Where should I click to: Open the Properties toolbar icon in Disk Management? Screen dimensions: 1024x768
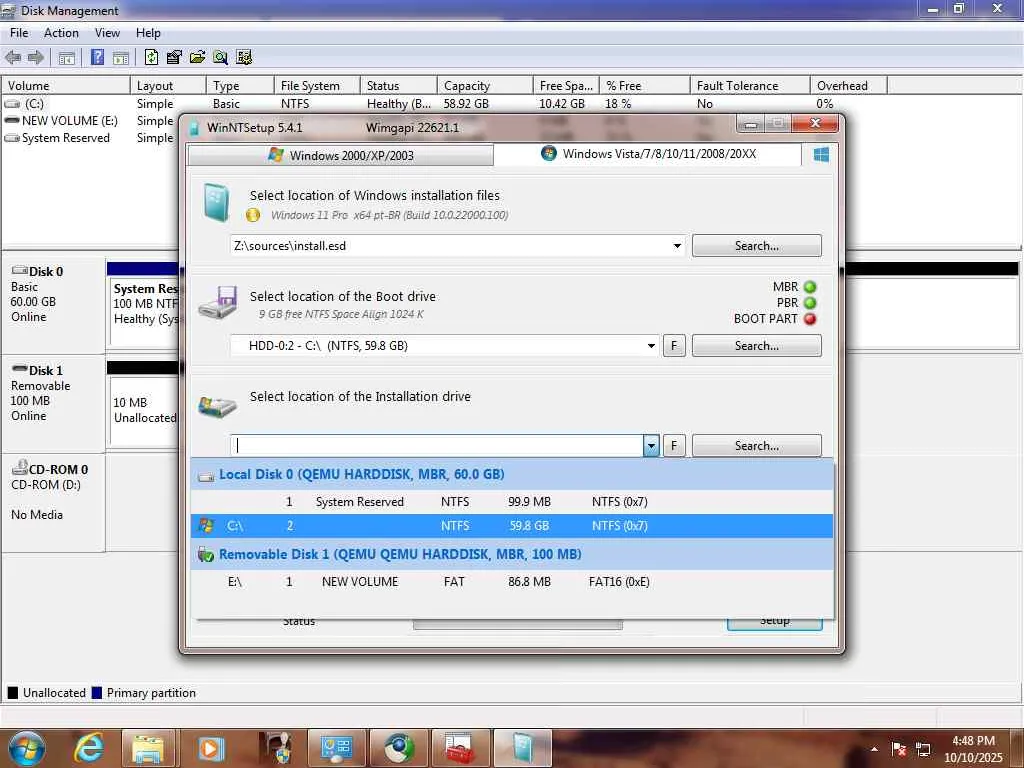(x=174, y=57)
